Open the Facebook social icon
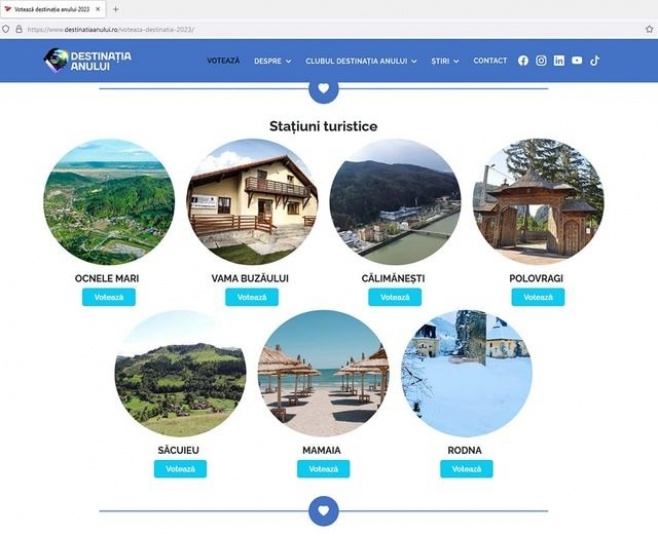 point(523,61)
